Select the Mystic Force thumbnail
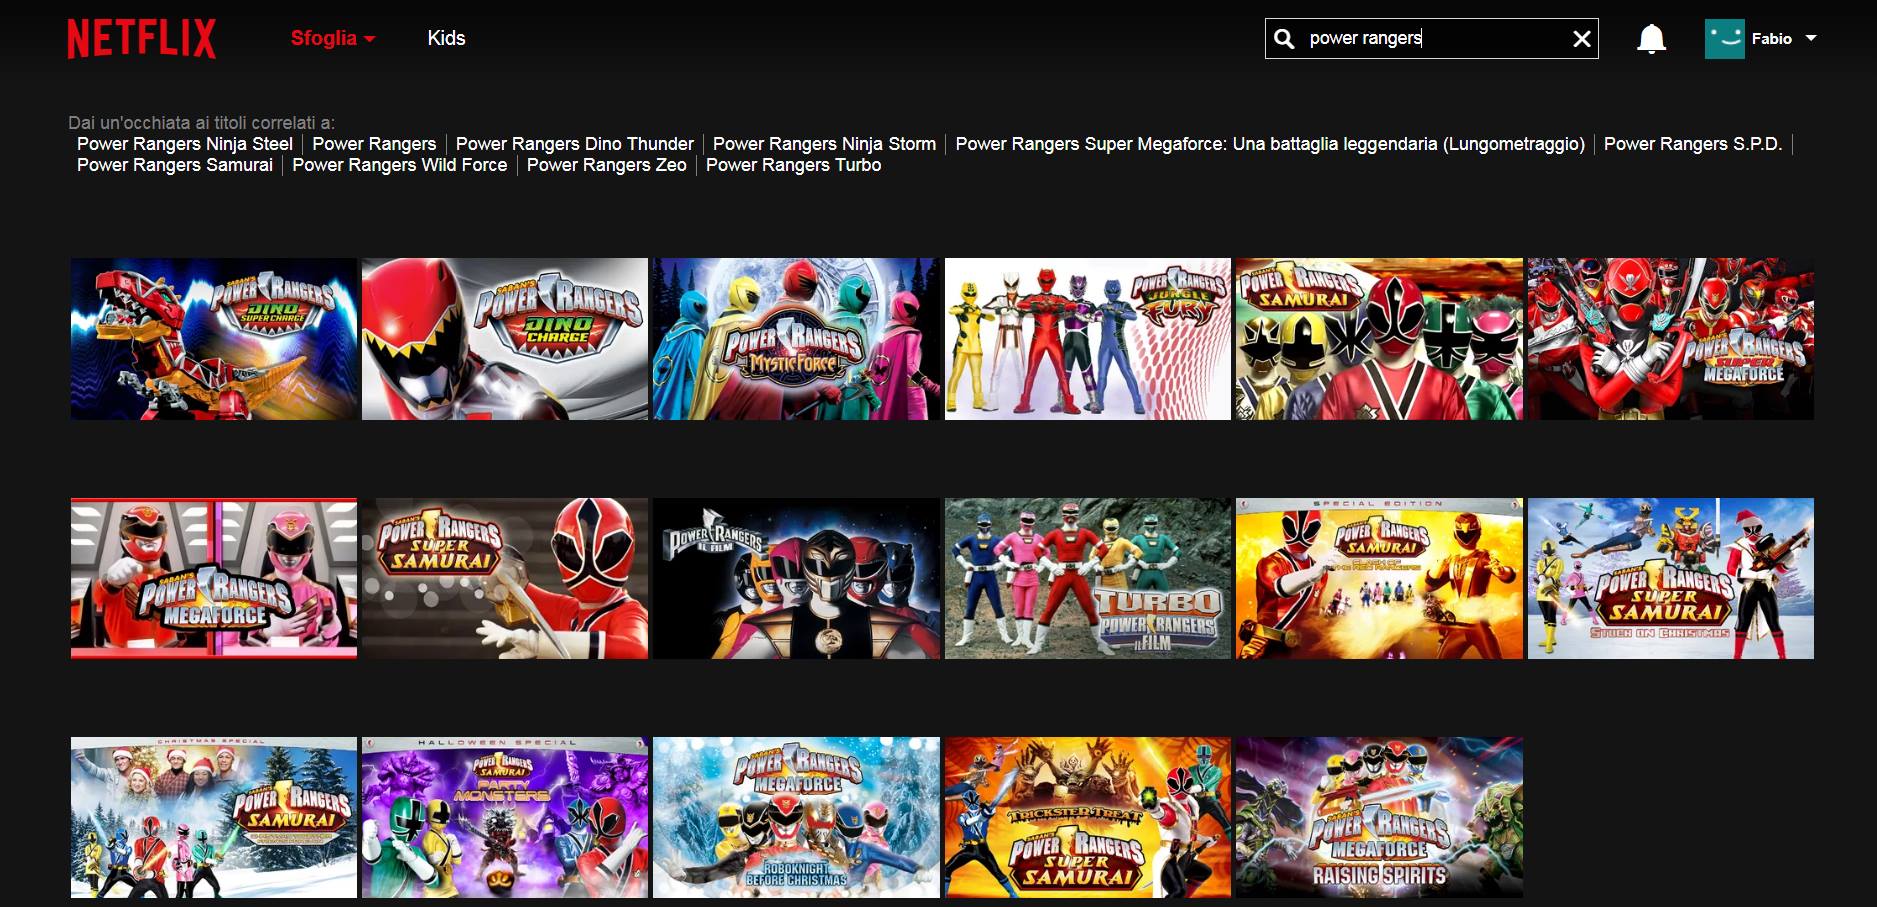The image size is (1877, 907). 796,339
